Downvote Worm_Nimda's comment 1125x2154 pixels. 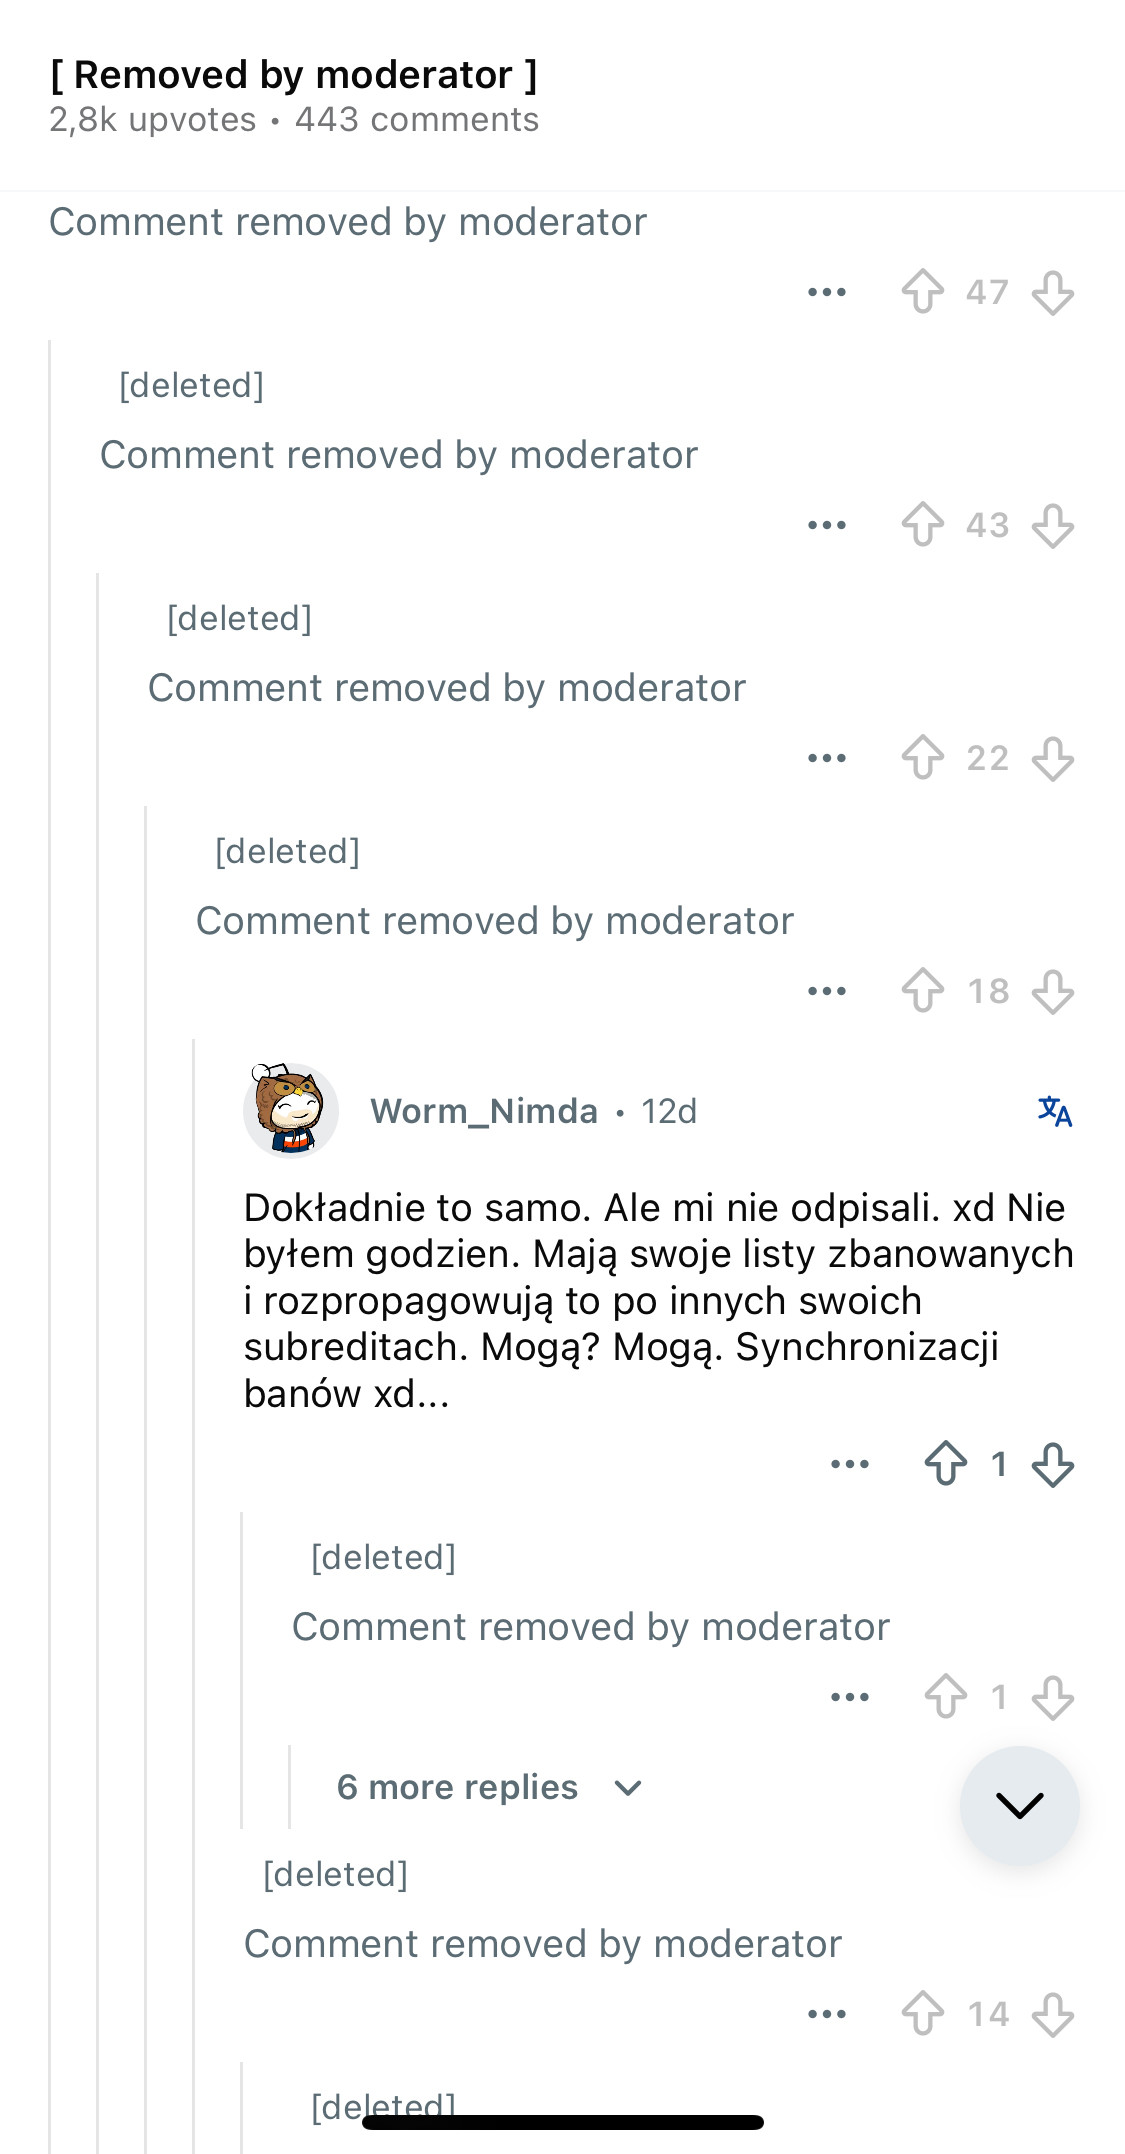tap(1053, 1464)
